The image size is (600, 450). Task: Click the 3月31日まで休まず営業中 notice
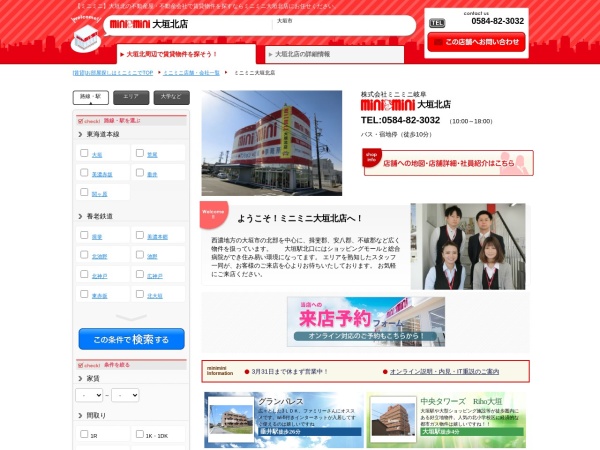coord(290,372)
